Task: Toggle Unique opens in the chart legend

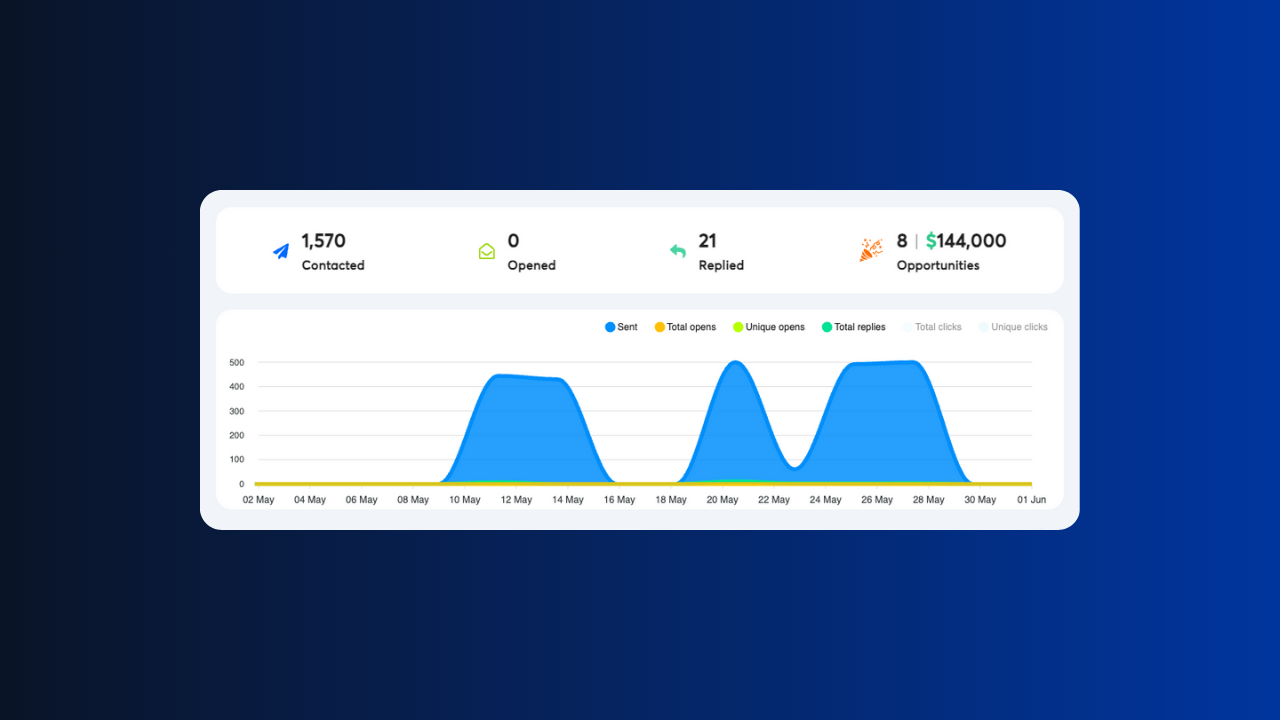Action: [768, 327]
